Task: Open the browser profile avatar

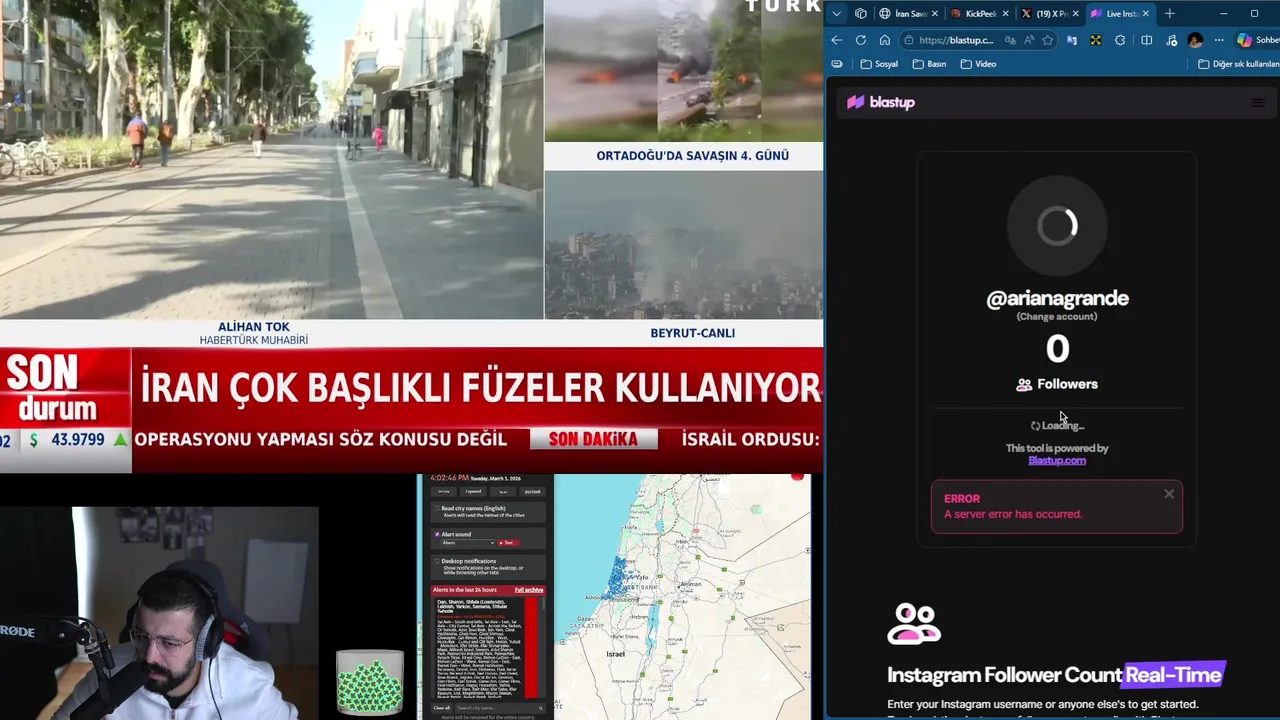Action: [x=1195, y=40]
